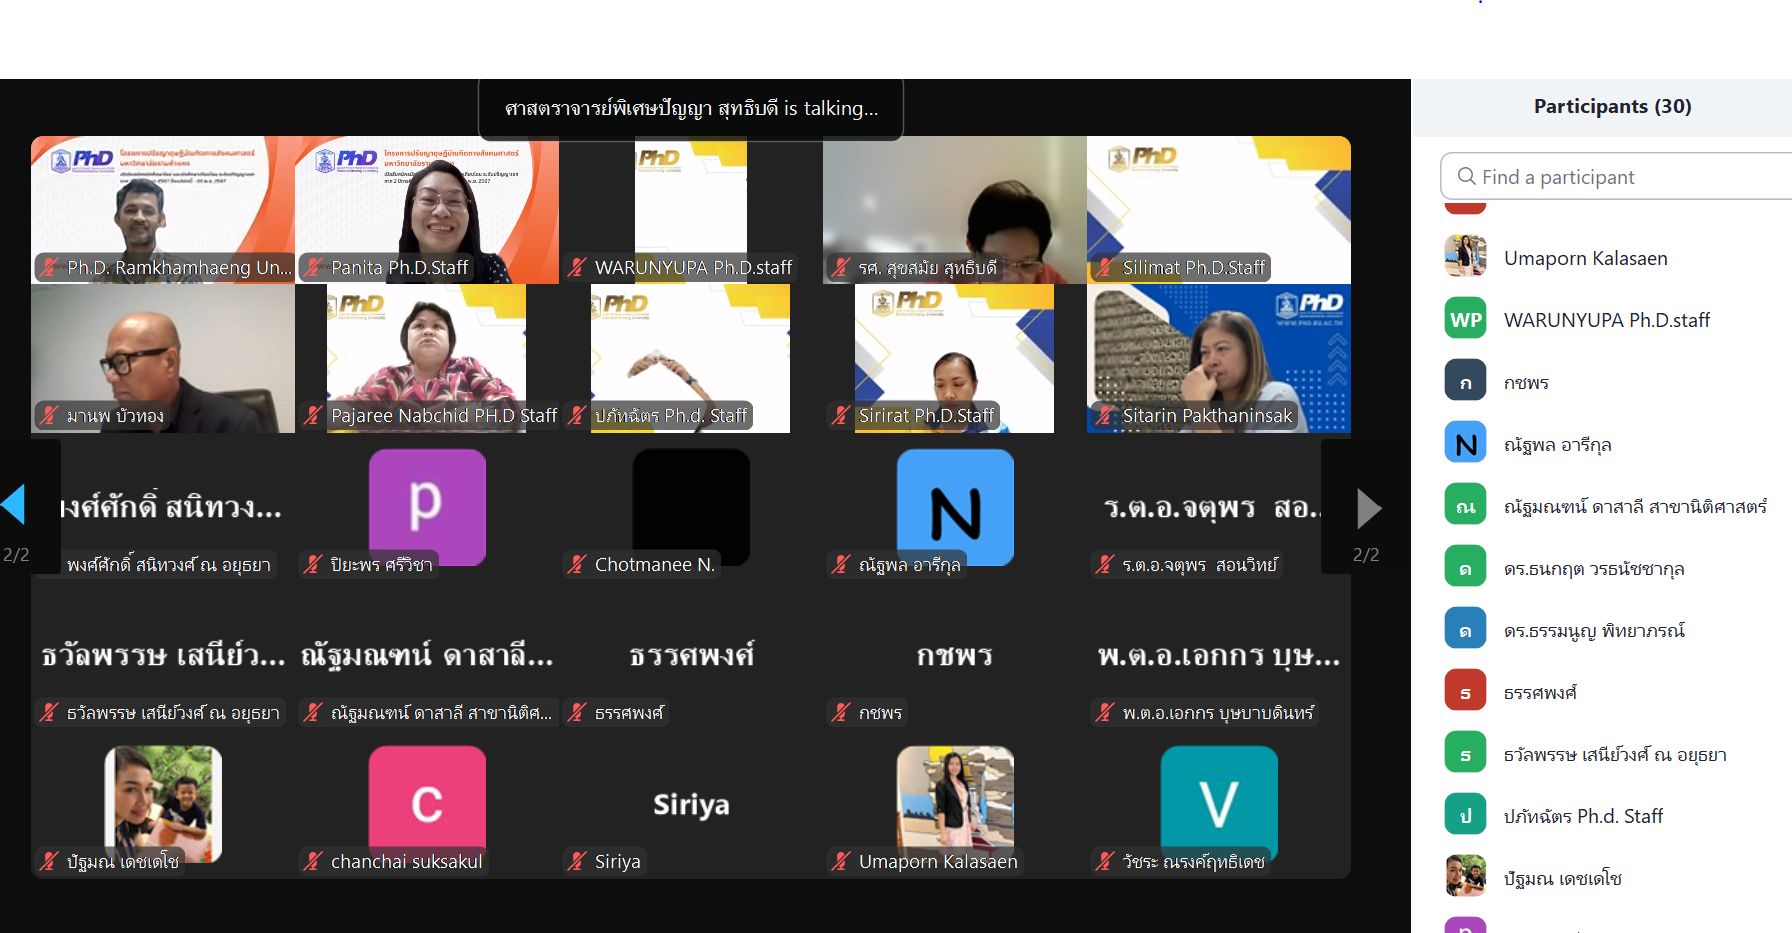Click muted mic icon on WARUNYUPA tile
1792x933 pixels.
577,267
